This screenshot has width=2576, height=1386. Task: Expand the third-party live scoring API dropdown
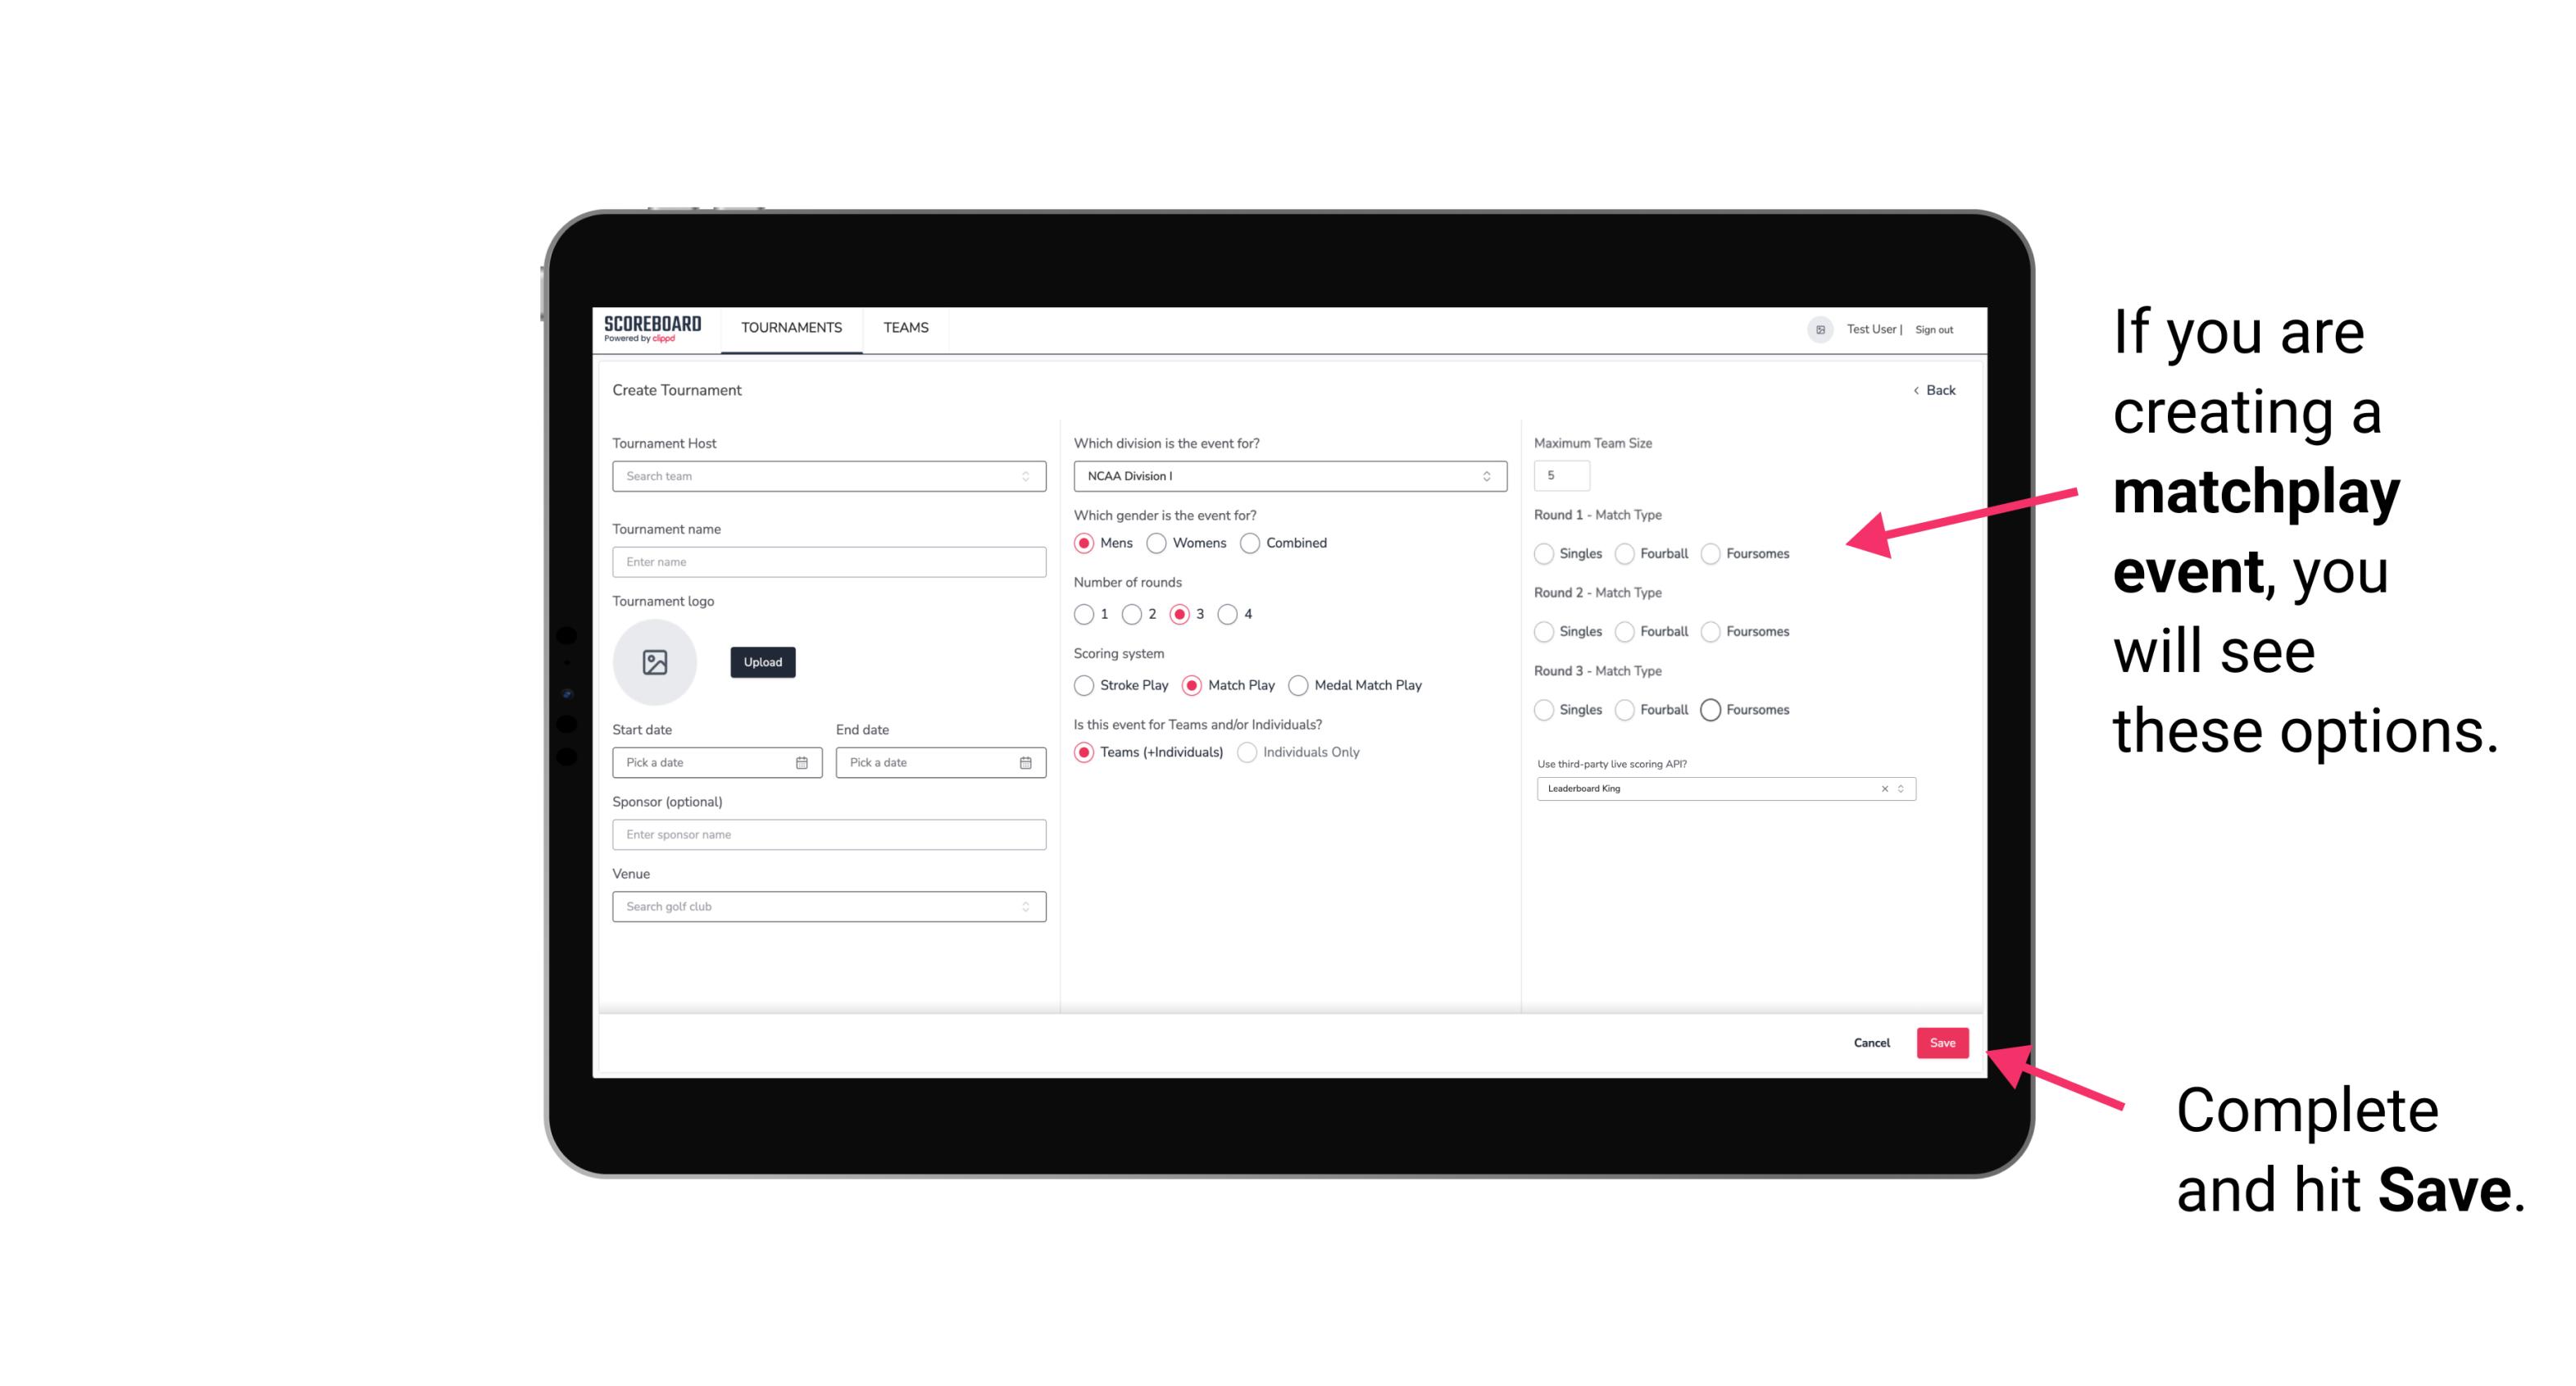(x=1897, y=787)
